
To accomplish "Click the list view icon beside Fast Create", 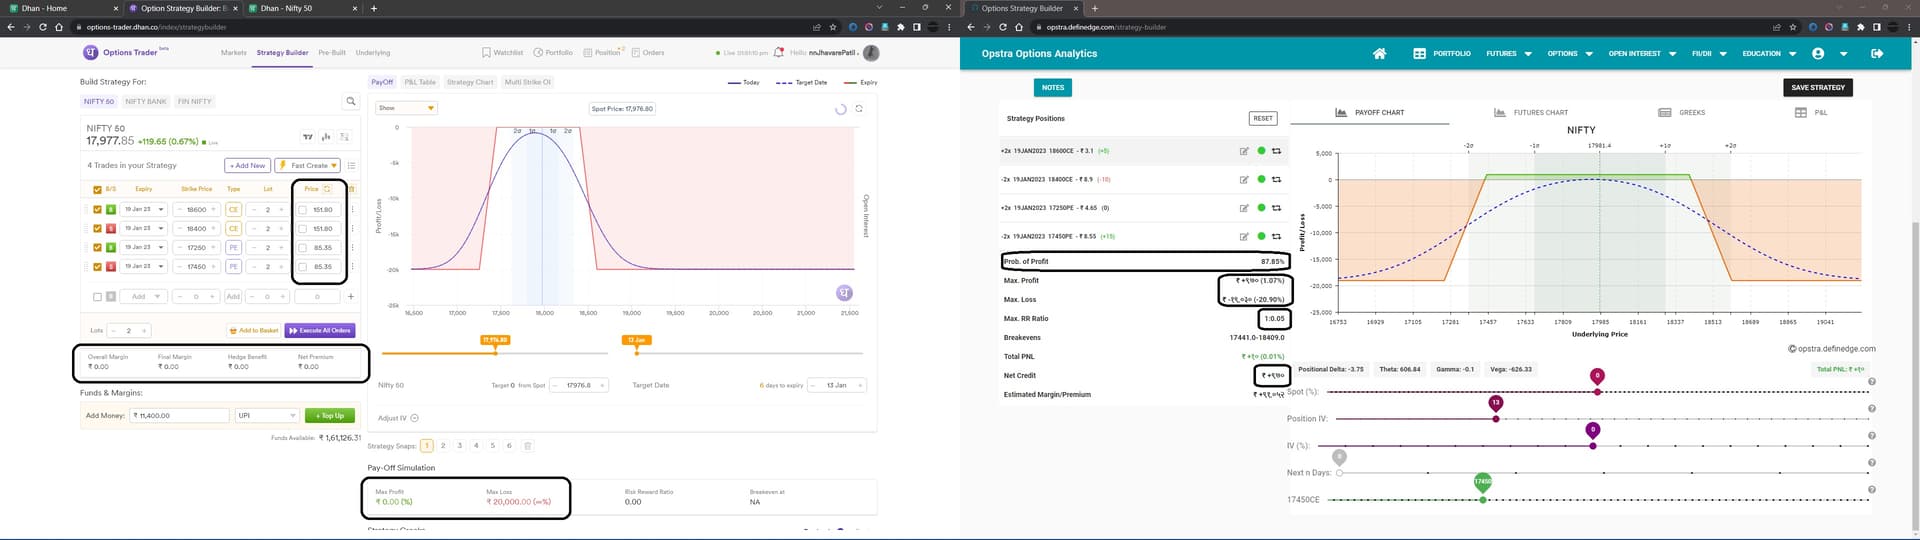I will pos(351,165).
